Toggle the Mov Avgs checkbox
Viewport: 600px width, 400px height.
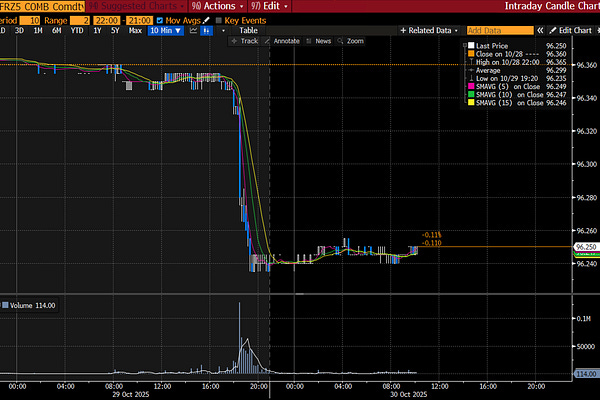(160, 20)
